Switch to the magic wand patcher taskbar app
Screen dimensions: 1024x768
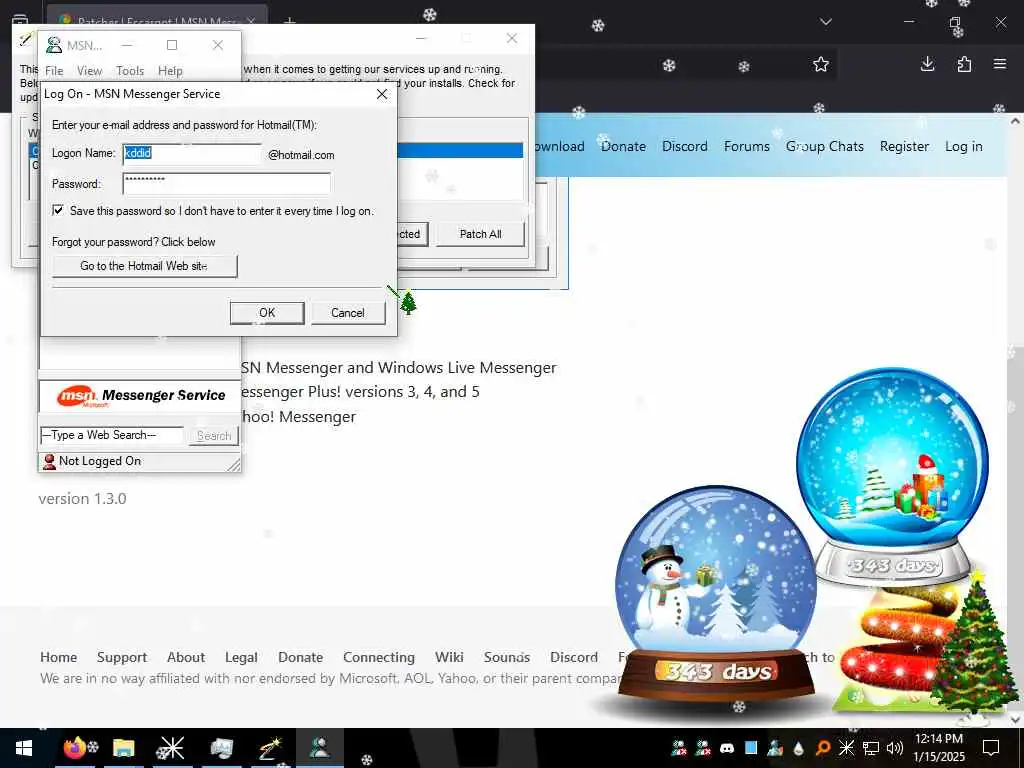pos(270,748)
